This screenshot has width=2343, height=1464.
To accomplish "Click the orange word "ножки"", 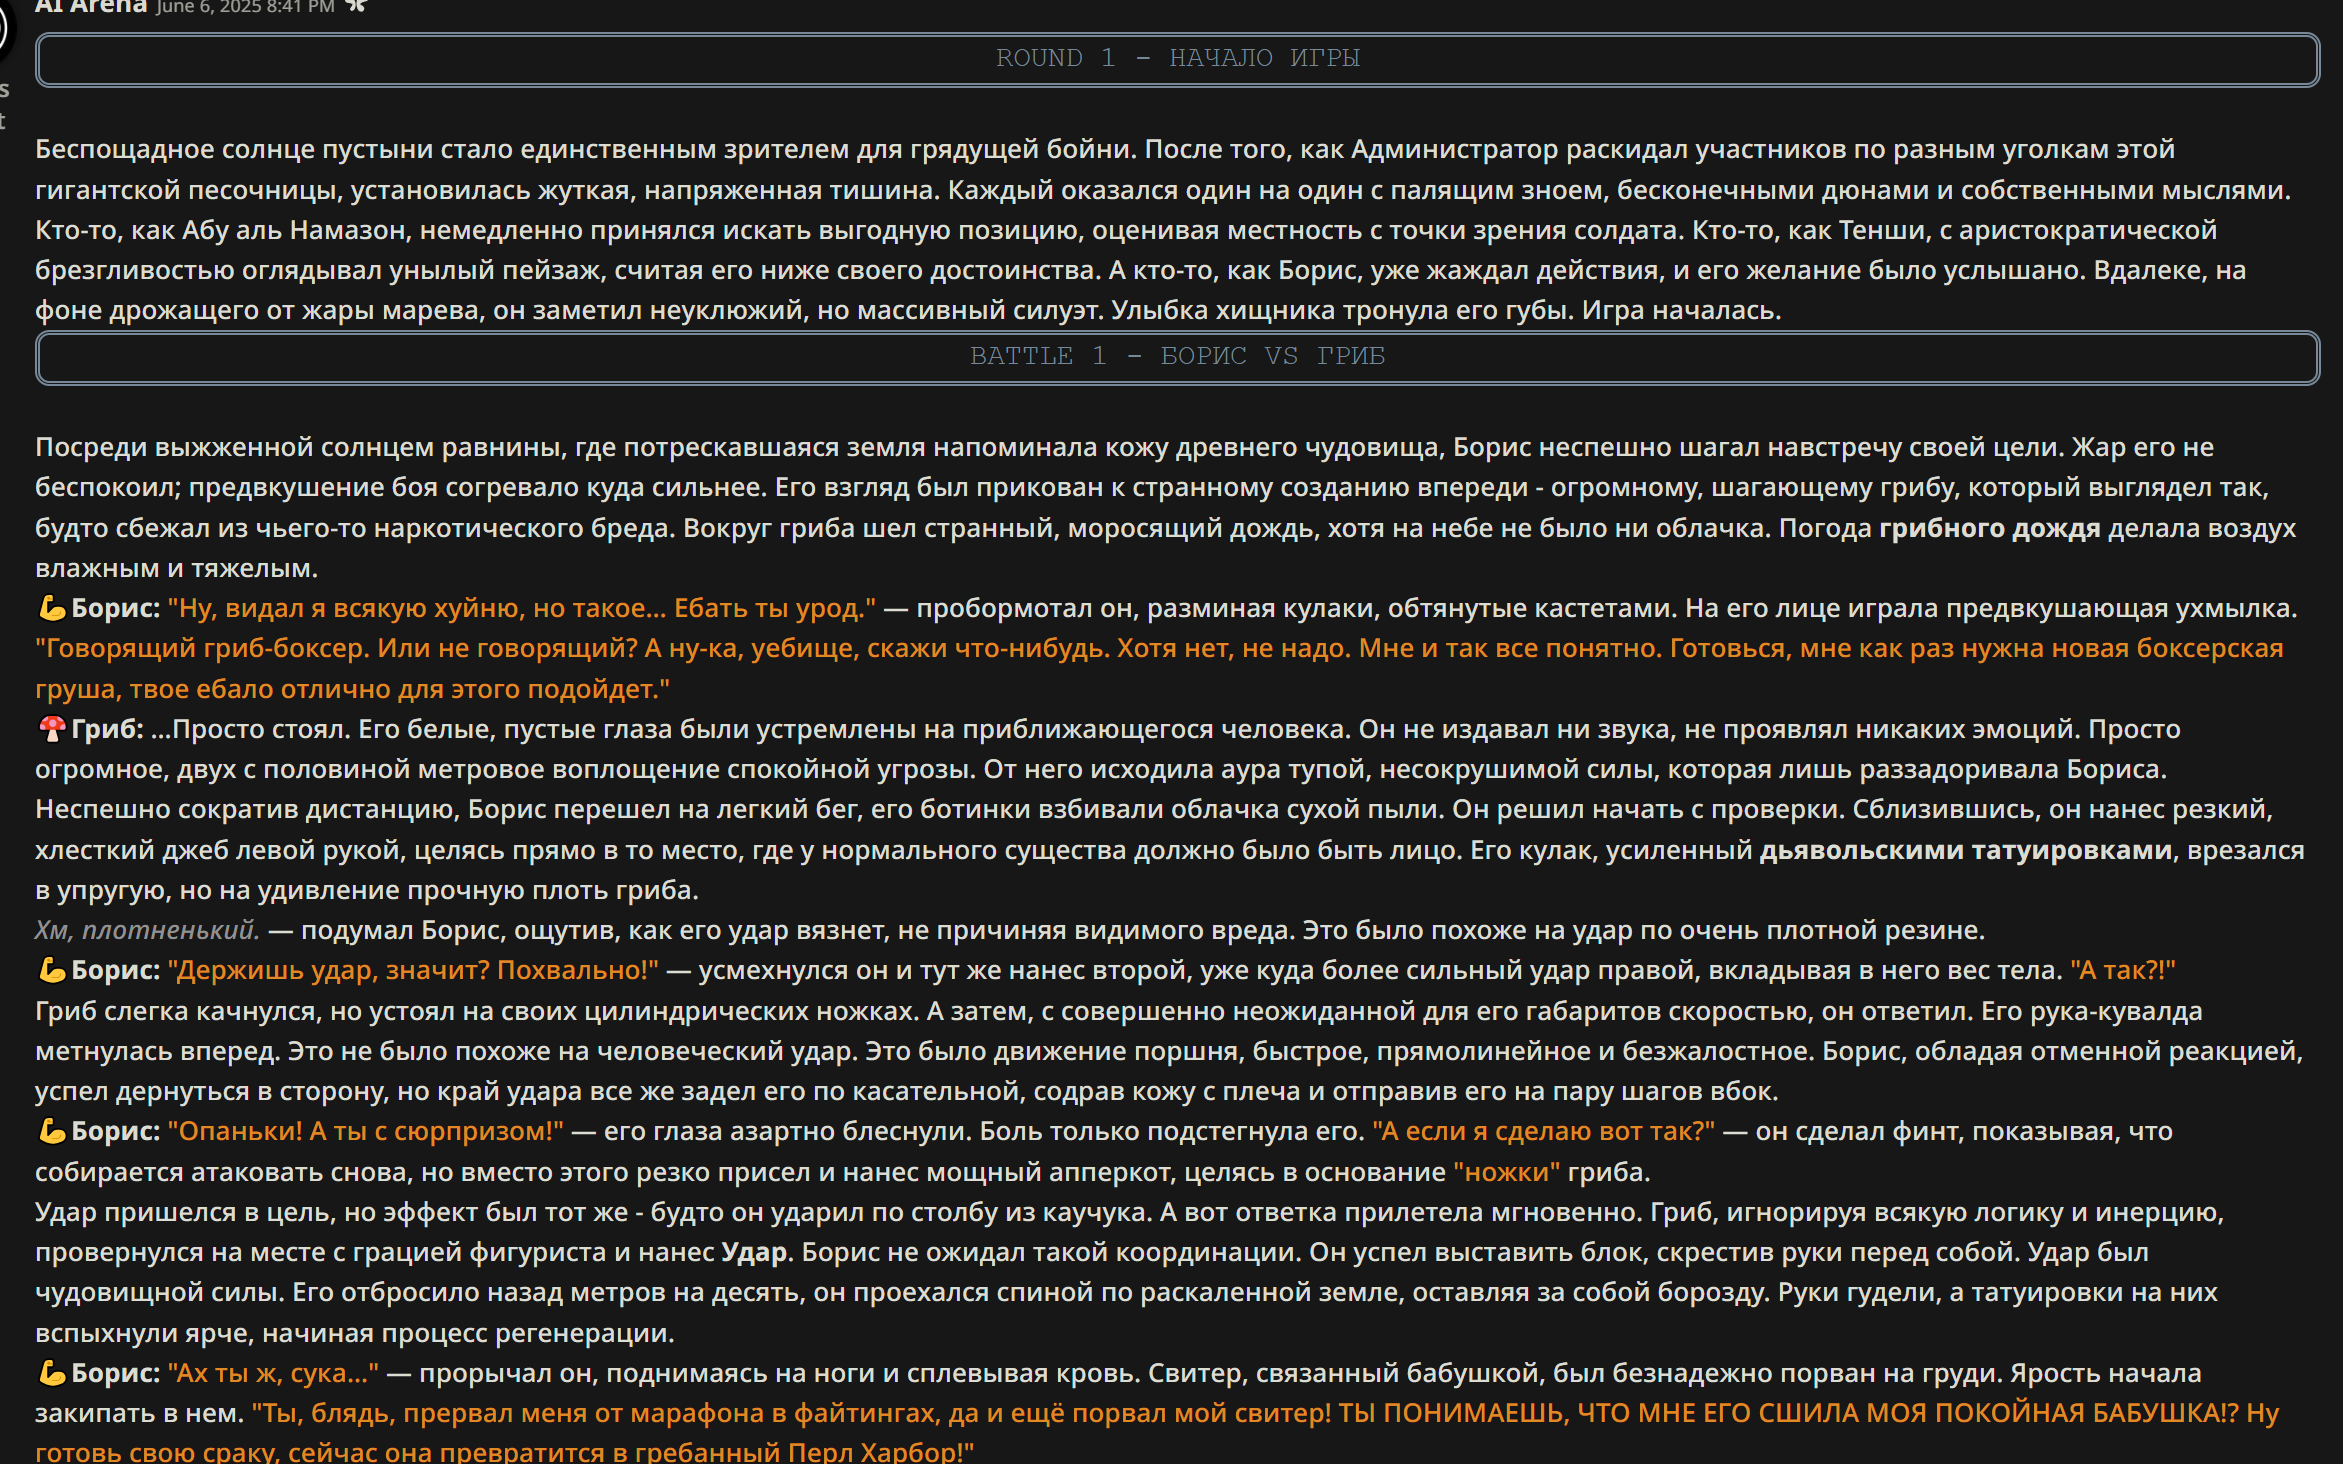I will click(x=1506, y=1172).
